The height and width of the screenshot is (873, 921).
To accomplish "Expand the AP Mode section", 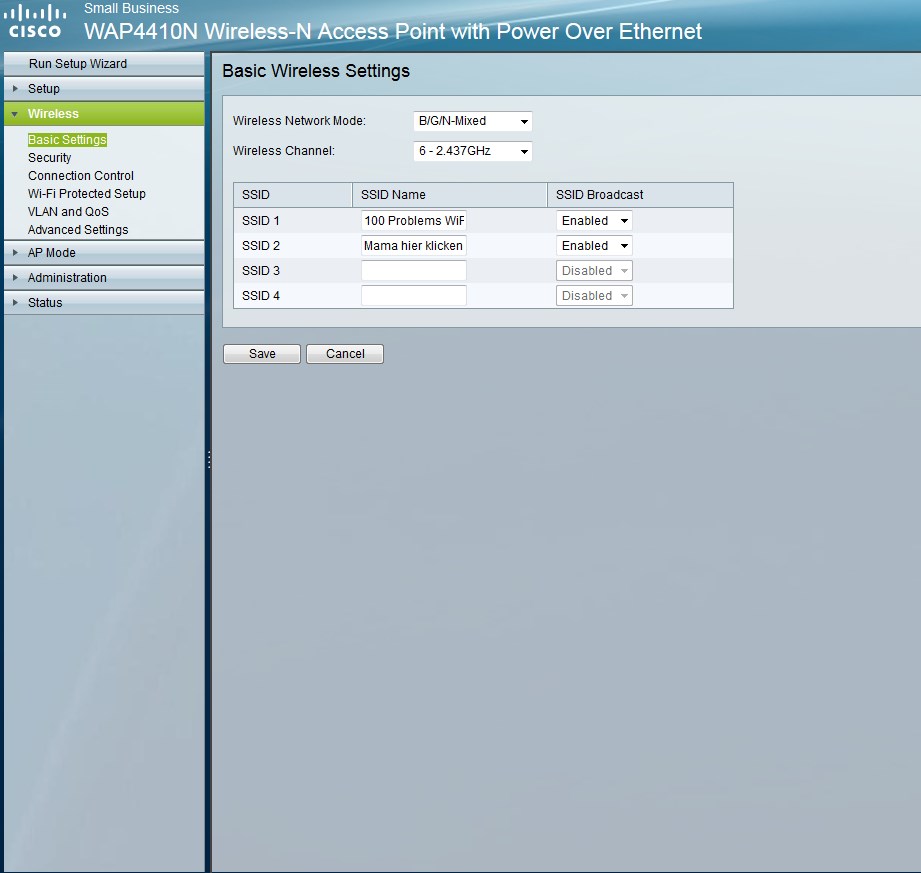I will pos(103,253).
